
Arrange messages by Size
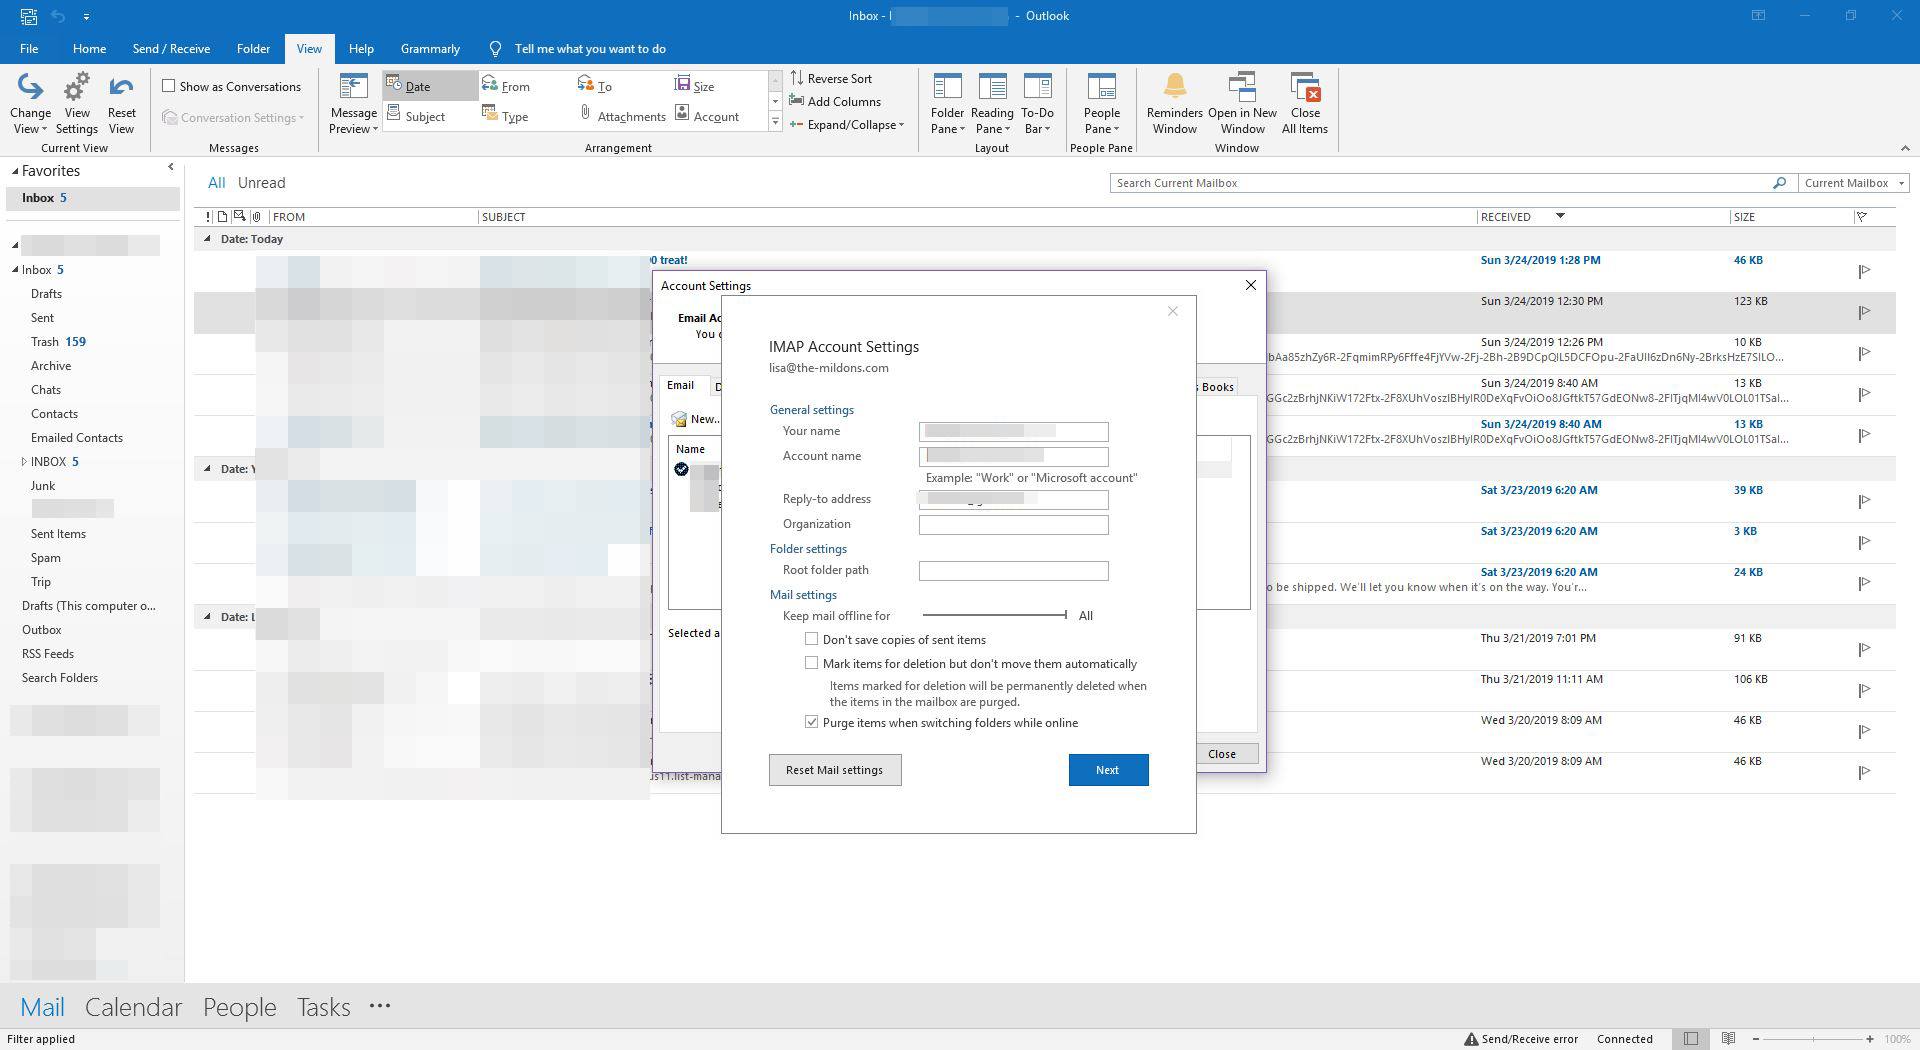point(695,86)
